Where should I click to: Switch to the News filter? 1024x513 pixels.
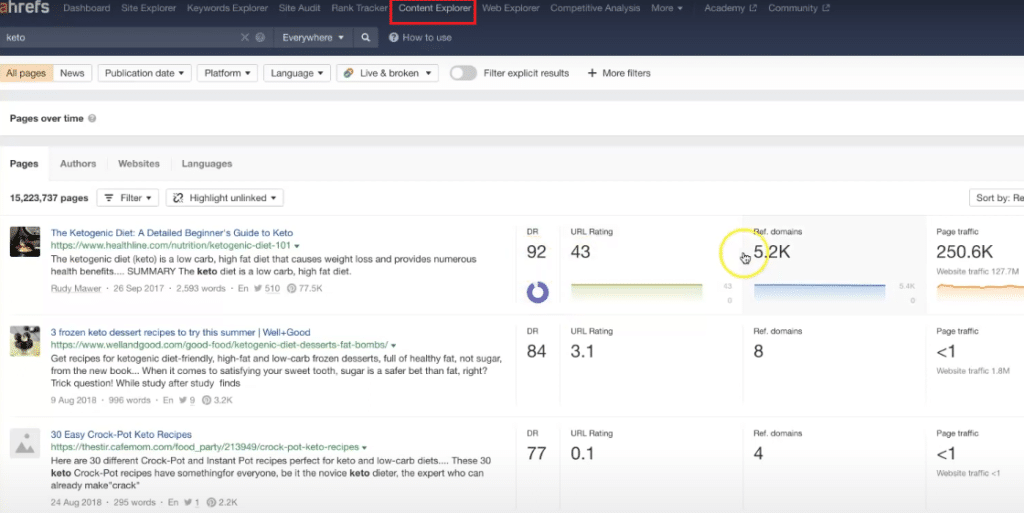coord(72,73)
